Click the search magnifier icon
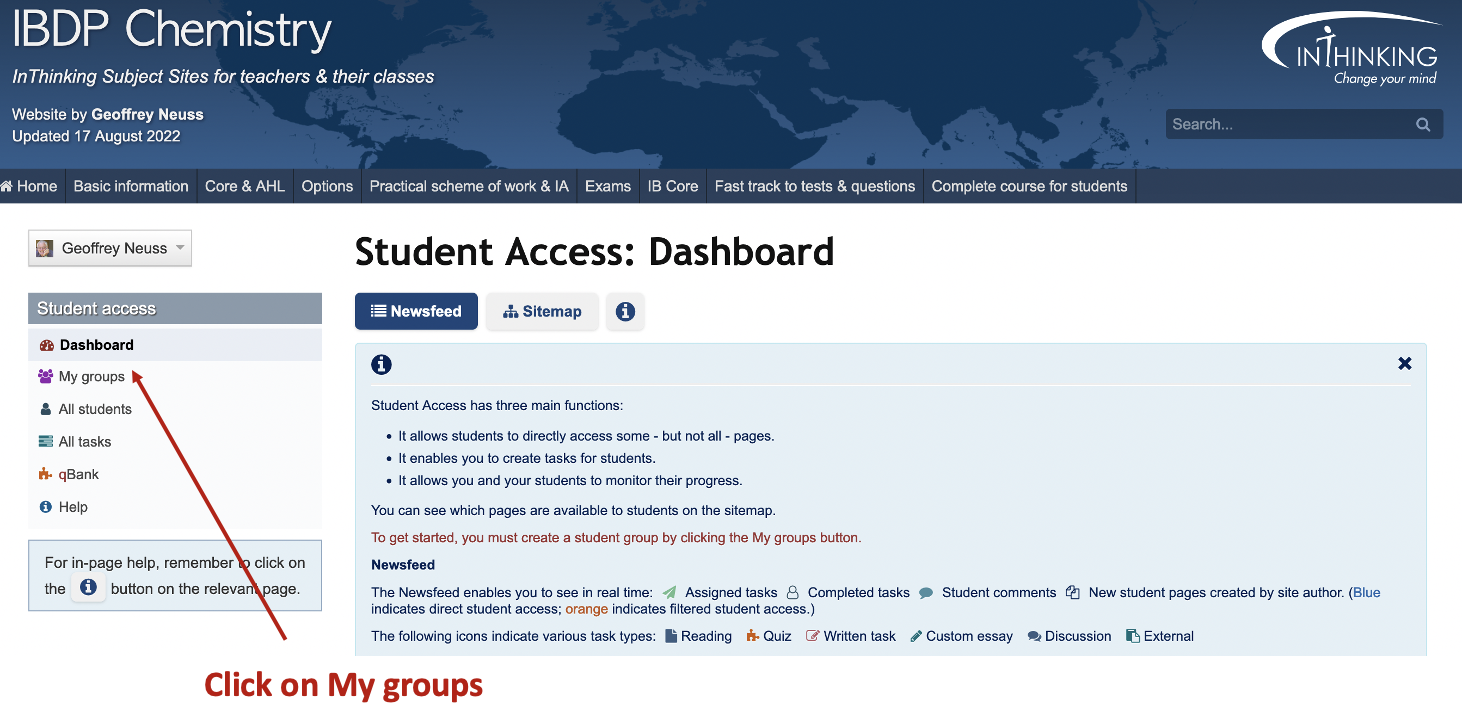Image resolution: width=1466 pixels, height=716 pixels. (x=1423, y=125)
